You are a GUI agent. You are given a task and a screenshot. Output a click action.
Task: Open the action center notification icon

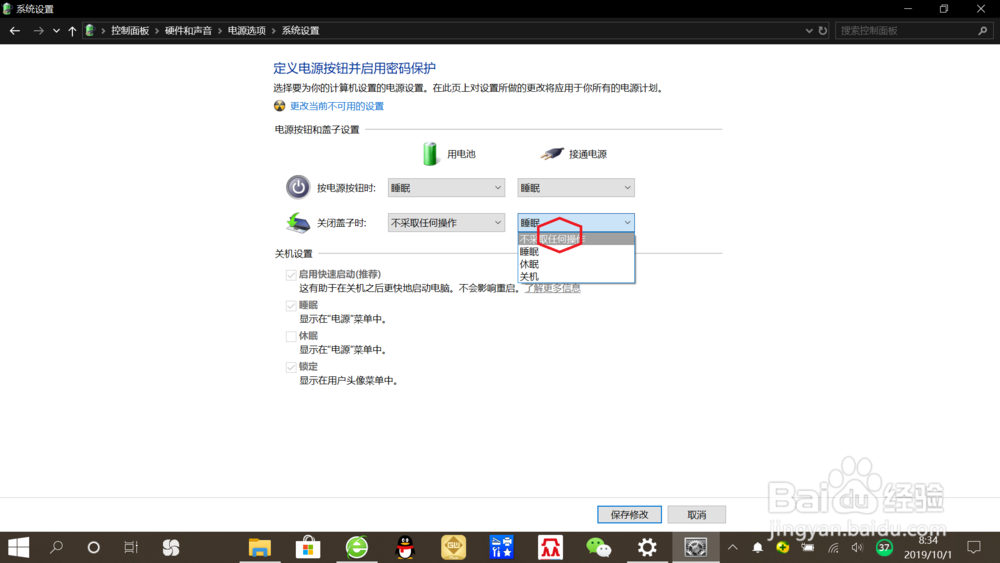pyautogui.click(x=974, y=547)
